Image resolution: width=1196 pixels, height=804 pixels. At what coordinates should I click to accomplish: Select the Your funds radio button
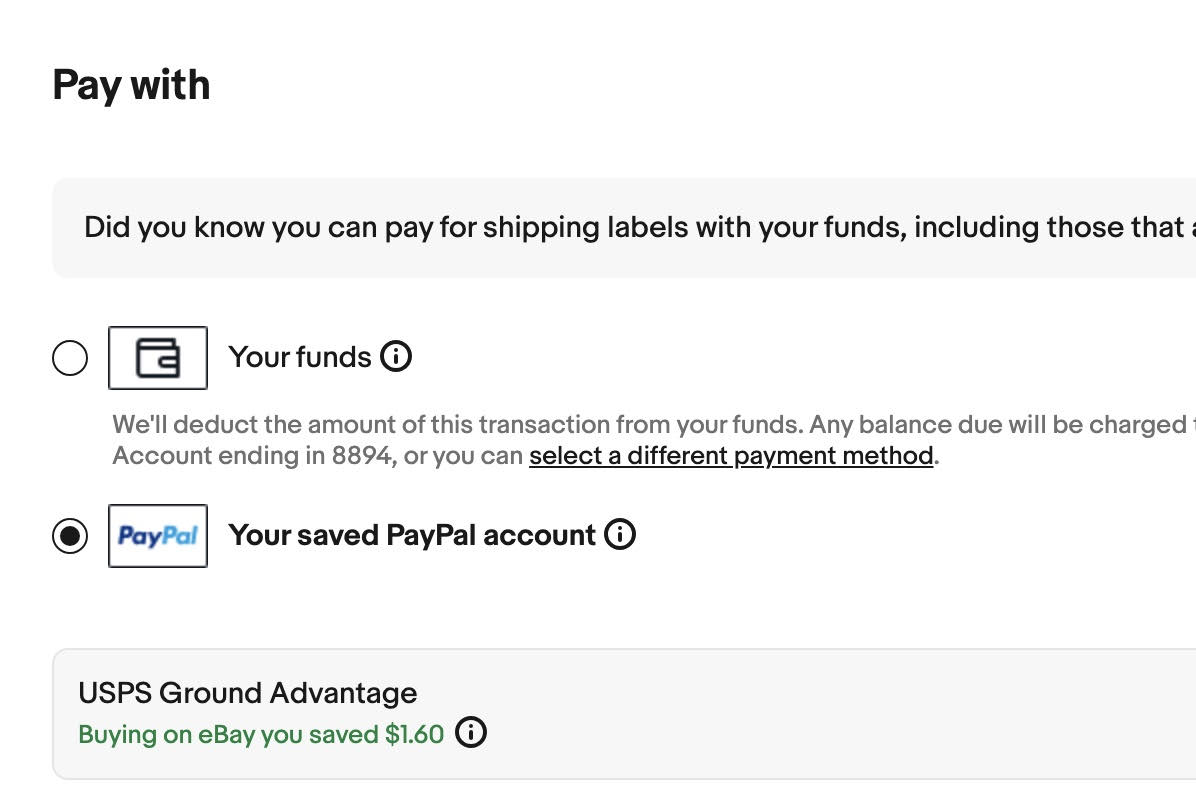coord(70,356)
